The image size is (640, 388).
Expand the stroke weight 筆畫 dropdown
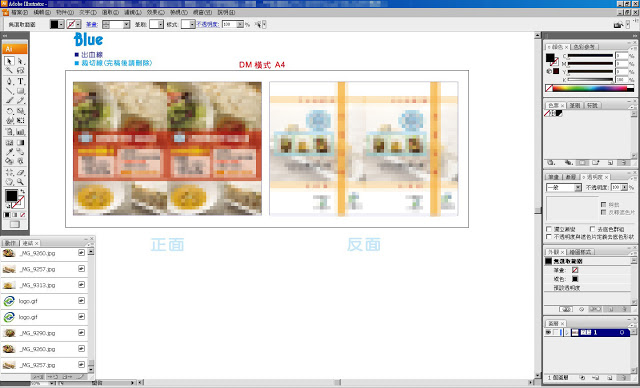[127, 24]
